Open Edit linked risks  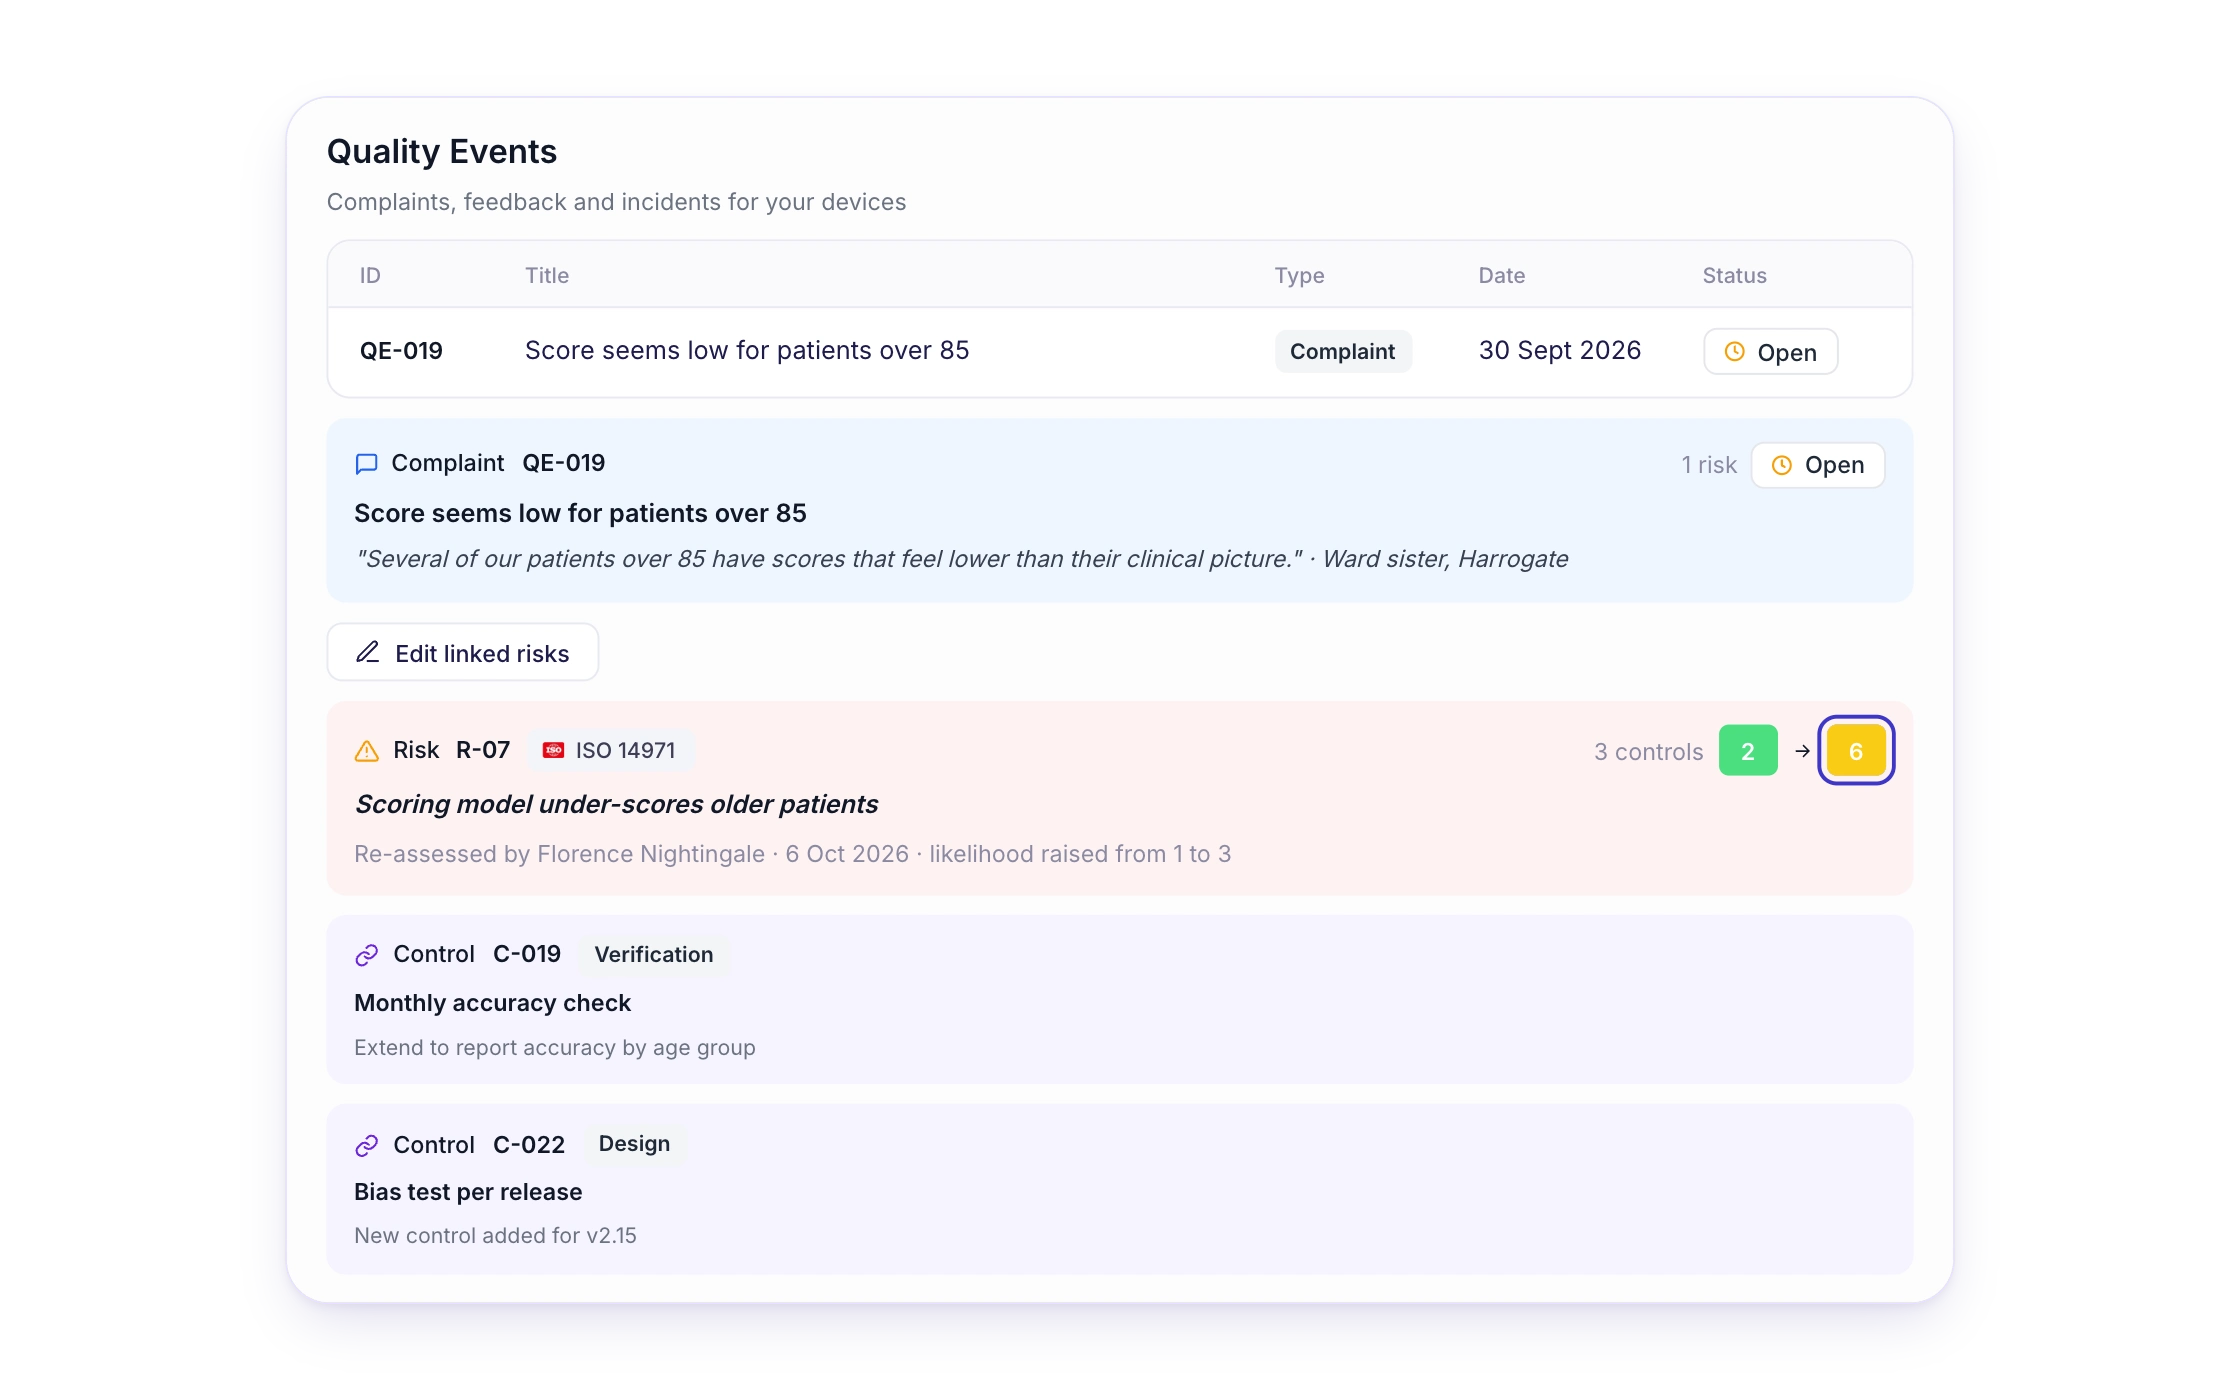tap(463, 652)
